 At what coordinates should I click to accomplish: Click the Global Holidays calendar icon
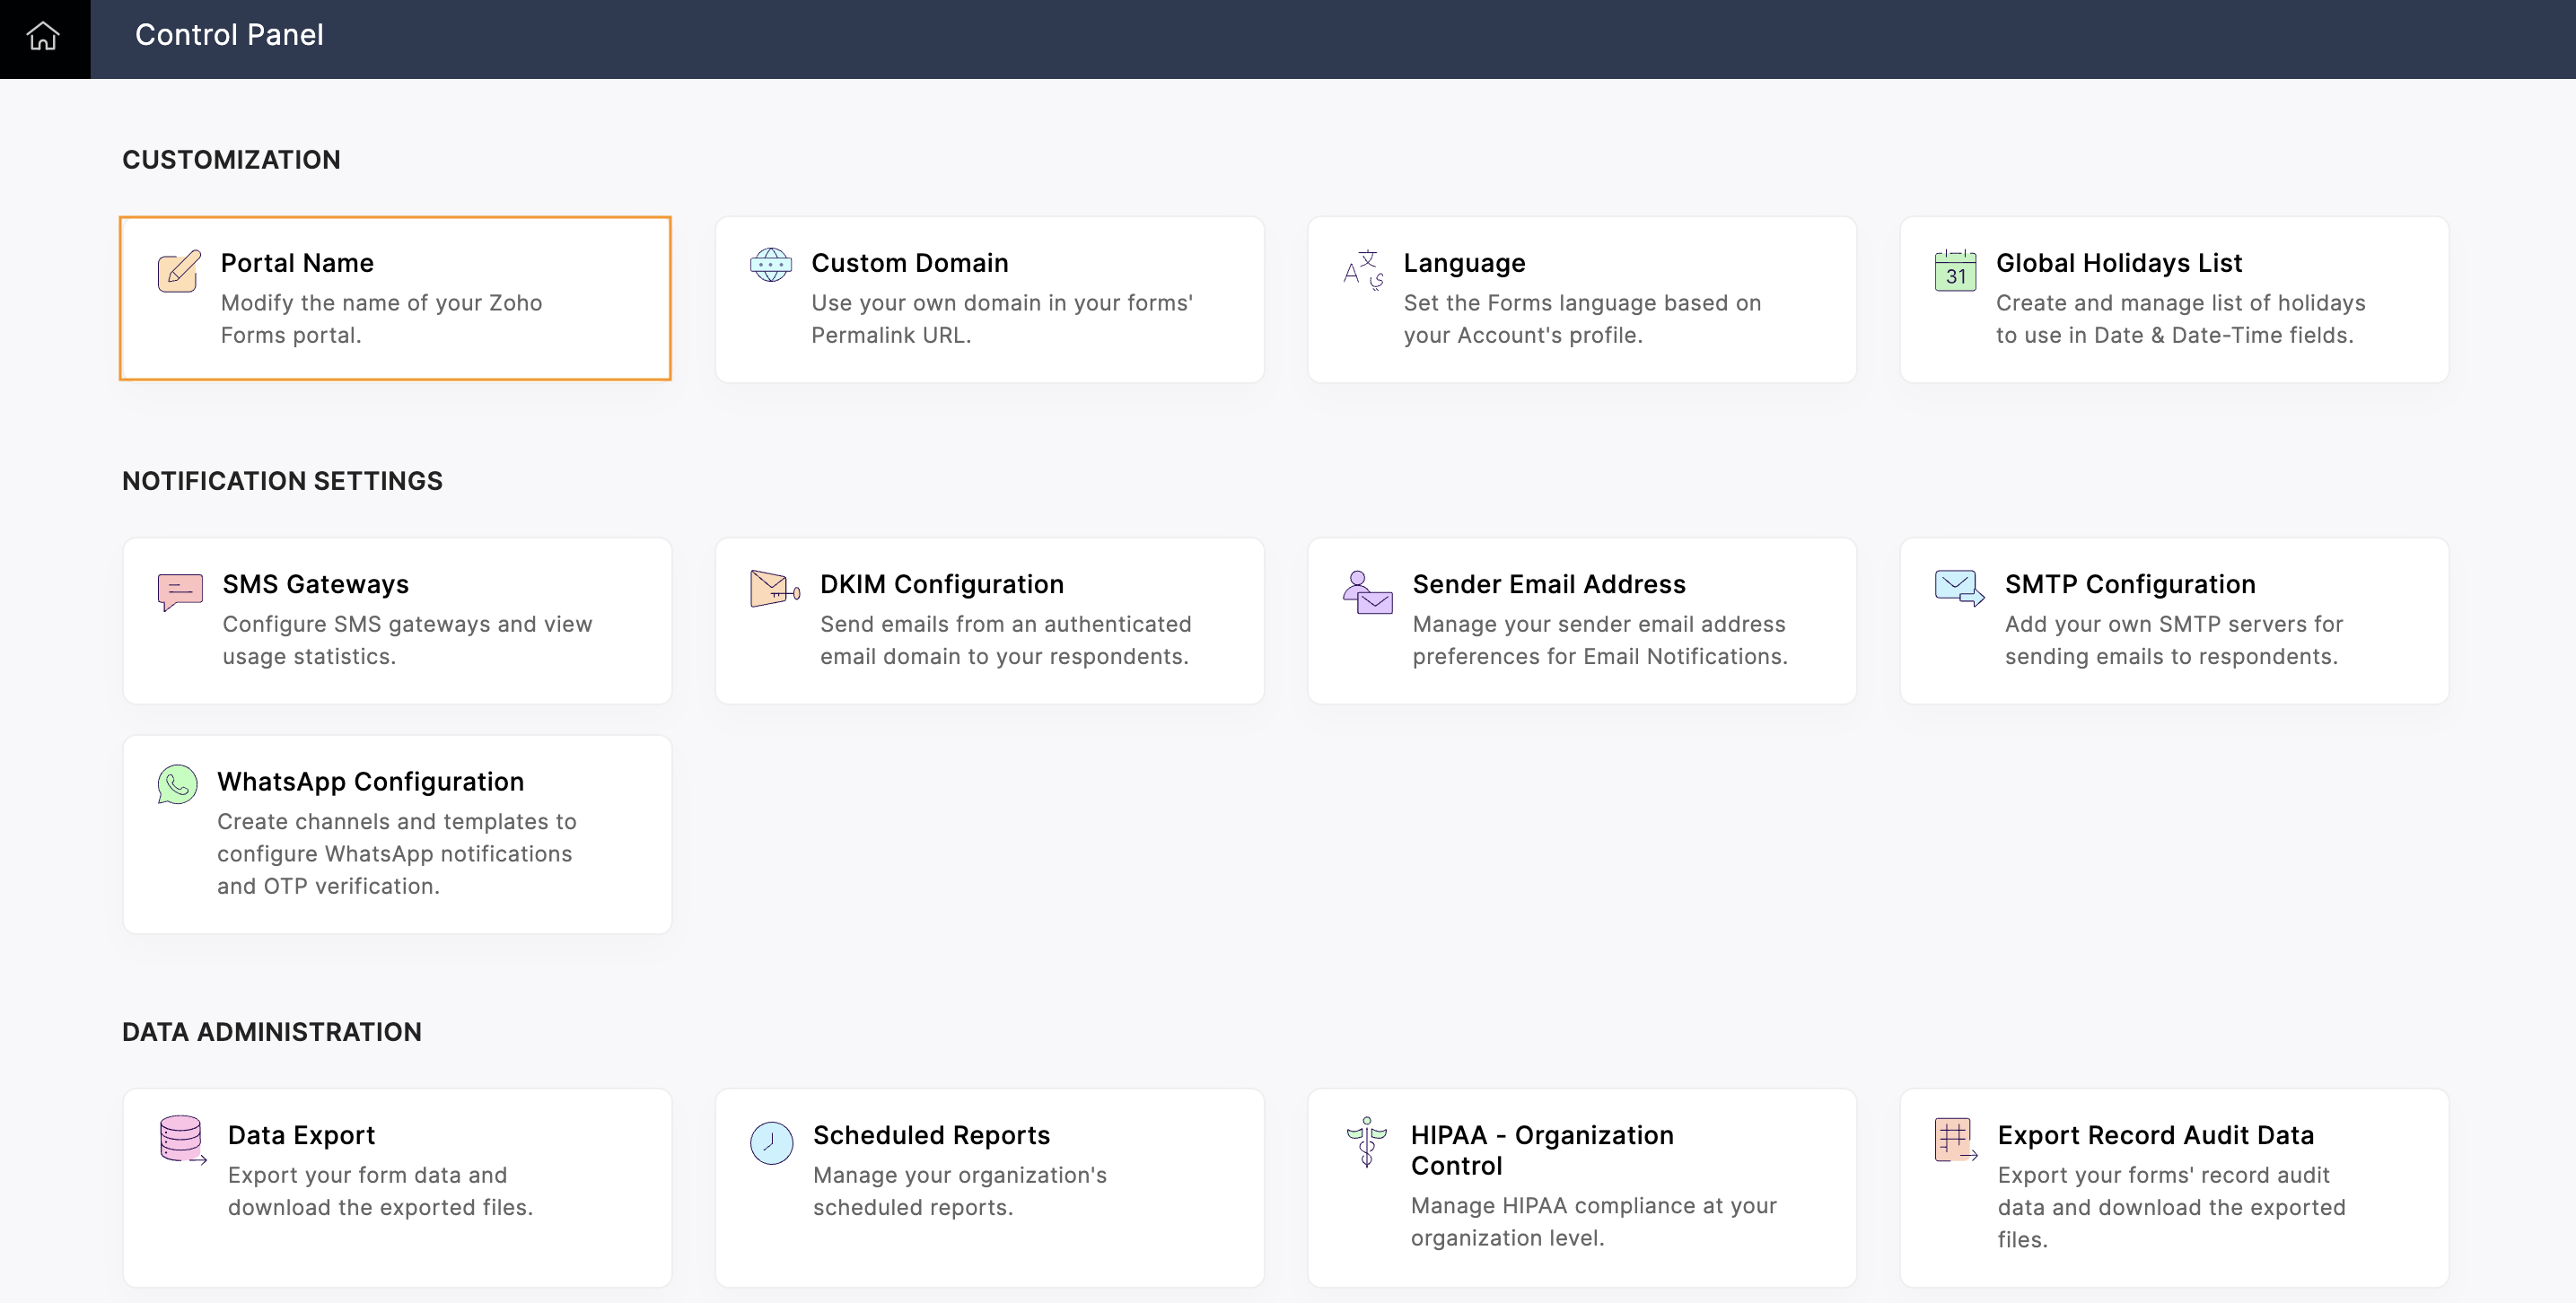[1955, 270]
